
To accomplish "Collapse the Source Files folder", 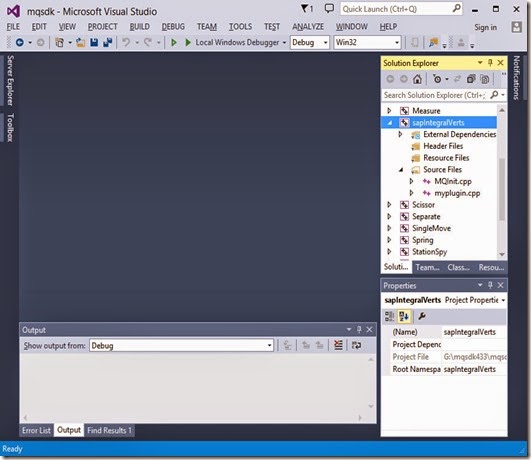I will tap(401, 169).
